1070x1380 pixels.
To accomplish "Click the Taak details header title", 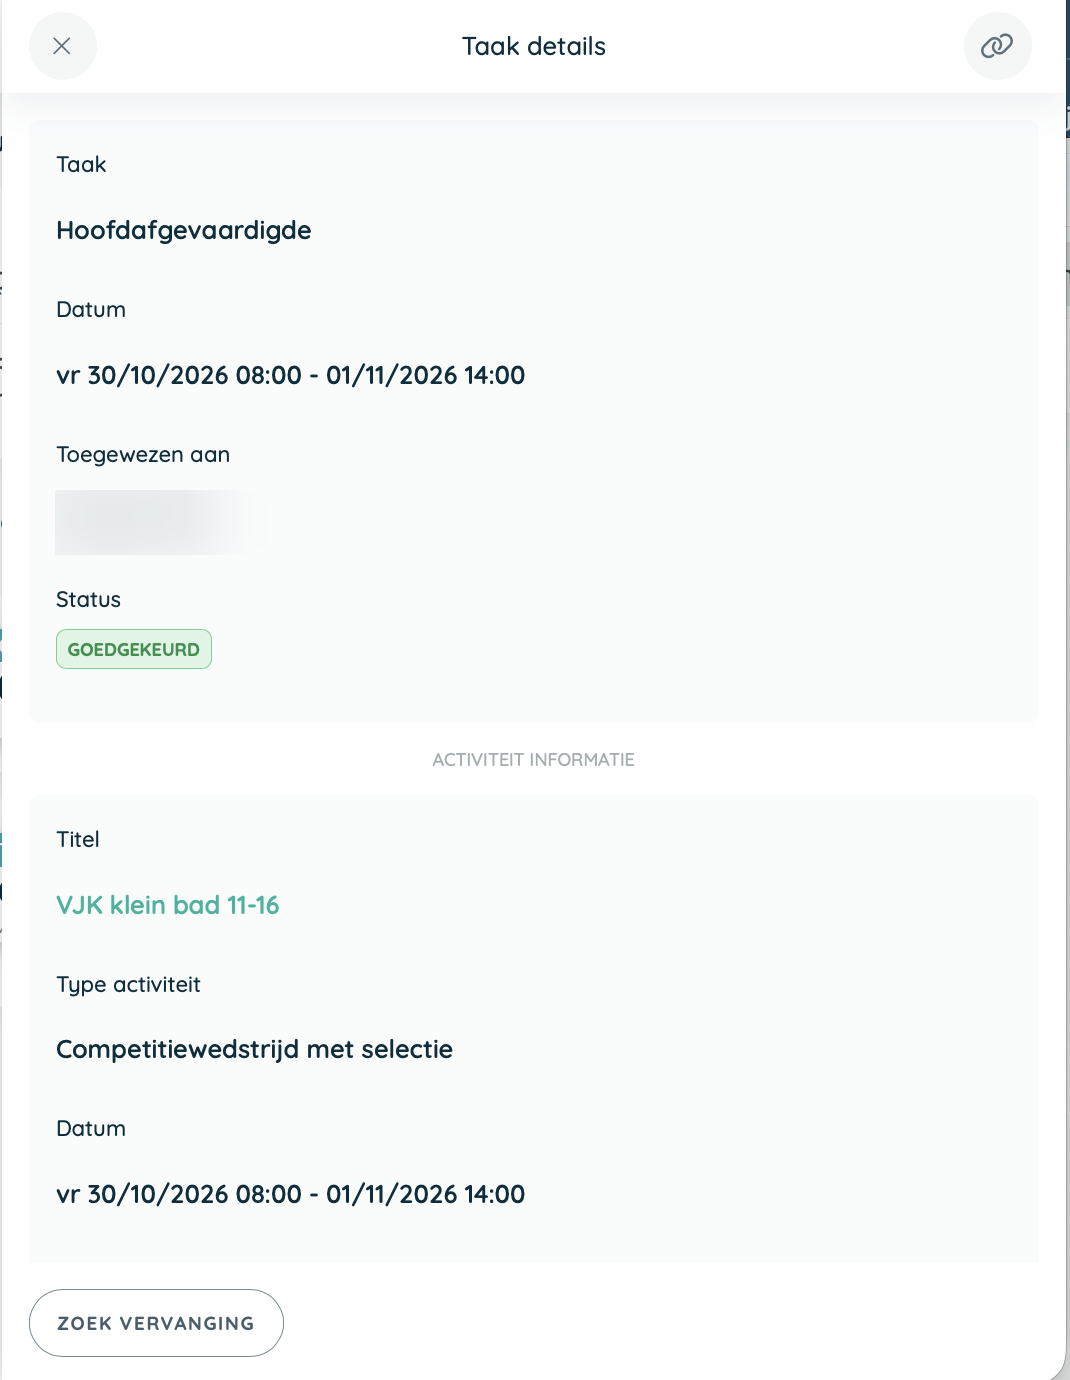I will tap(534, 46).
